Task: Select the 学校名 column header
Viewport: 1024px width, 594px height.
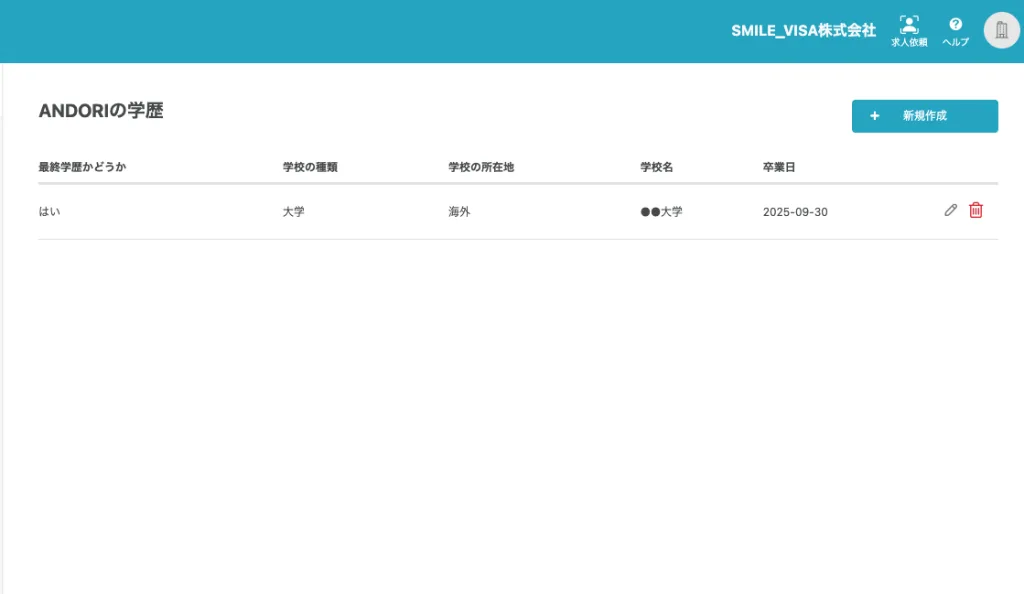Action: 656,167
